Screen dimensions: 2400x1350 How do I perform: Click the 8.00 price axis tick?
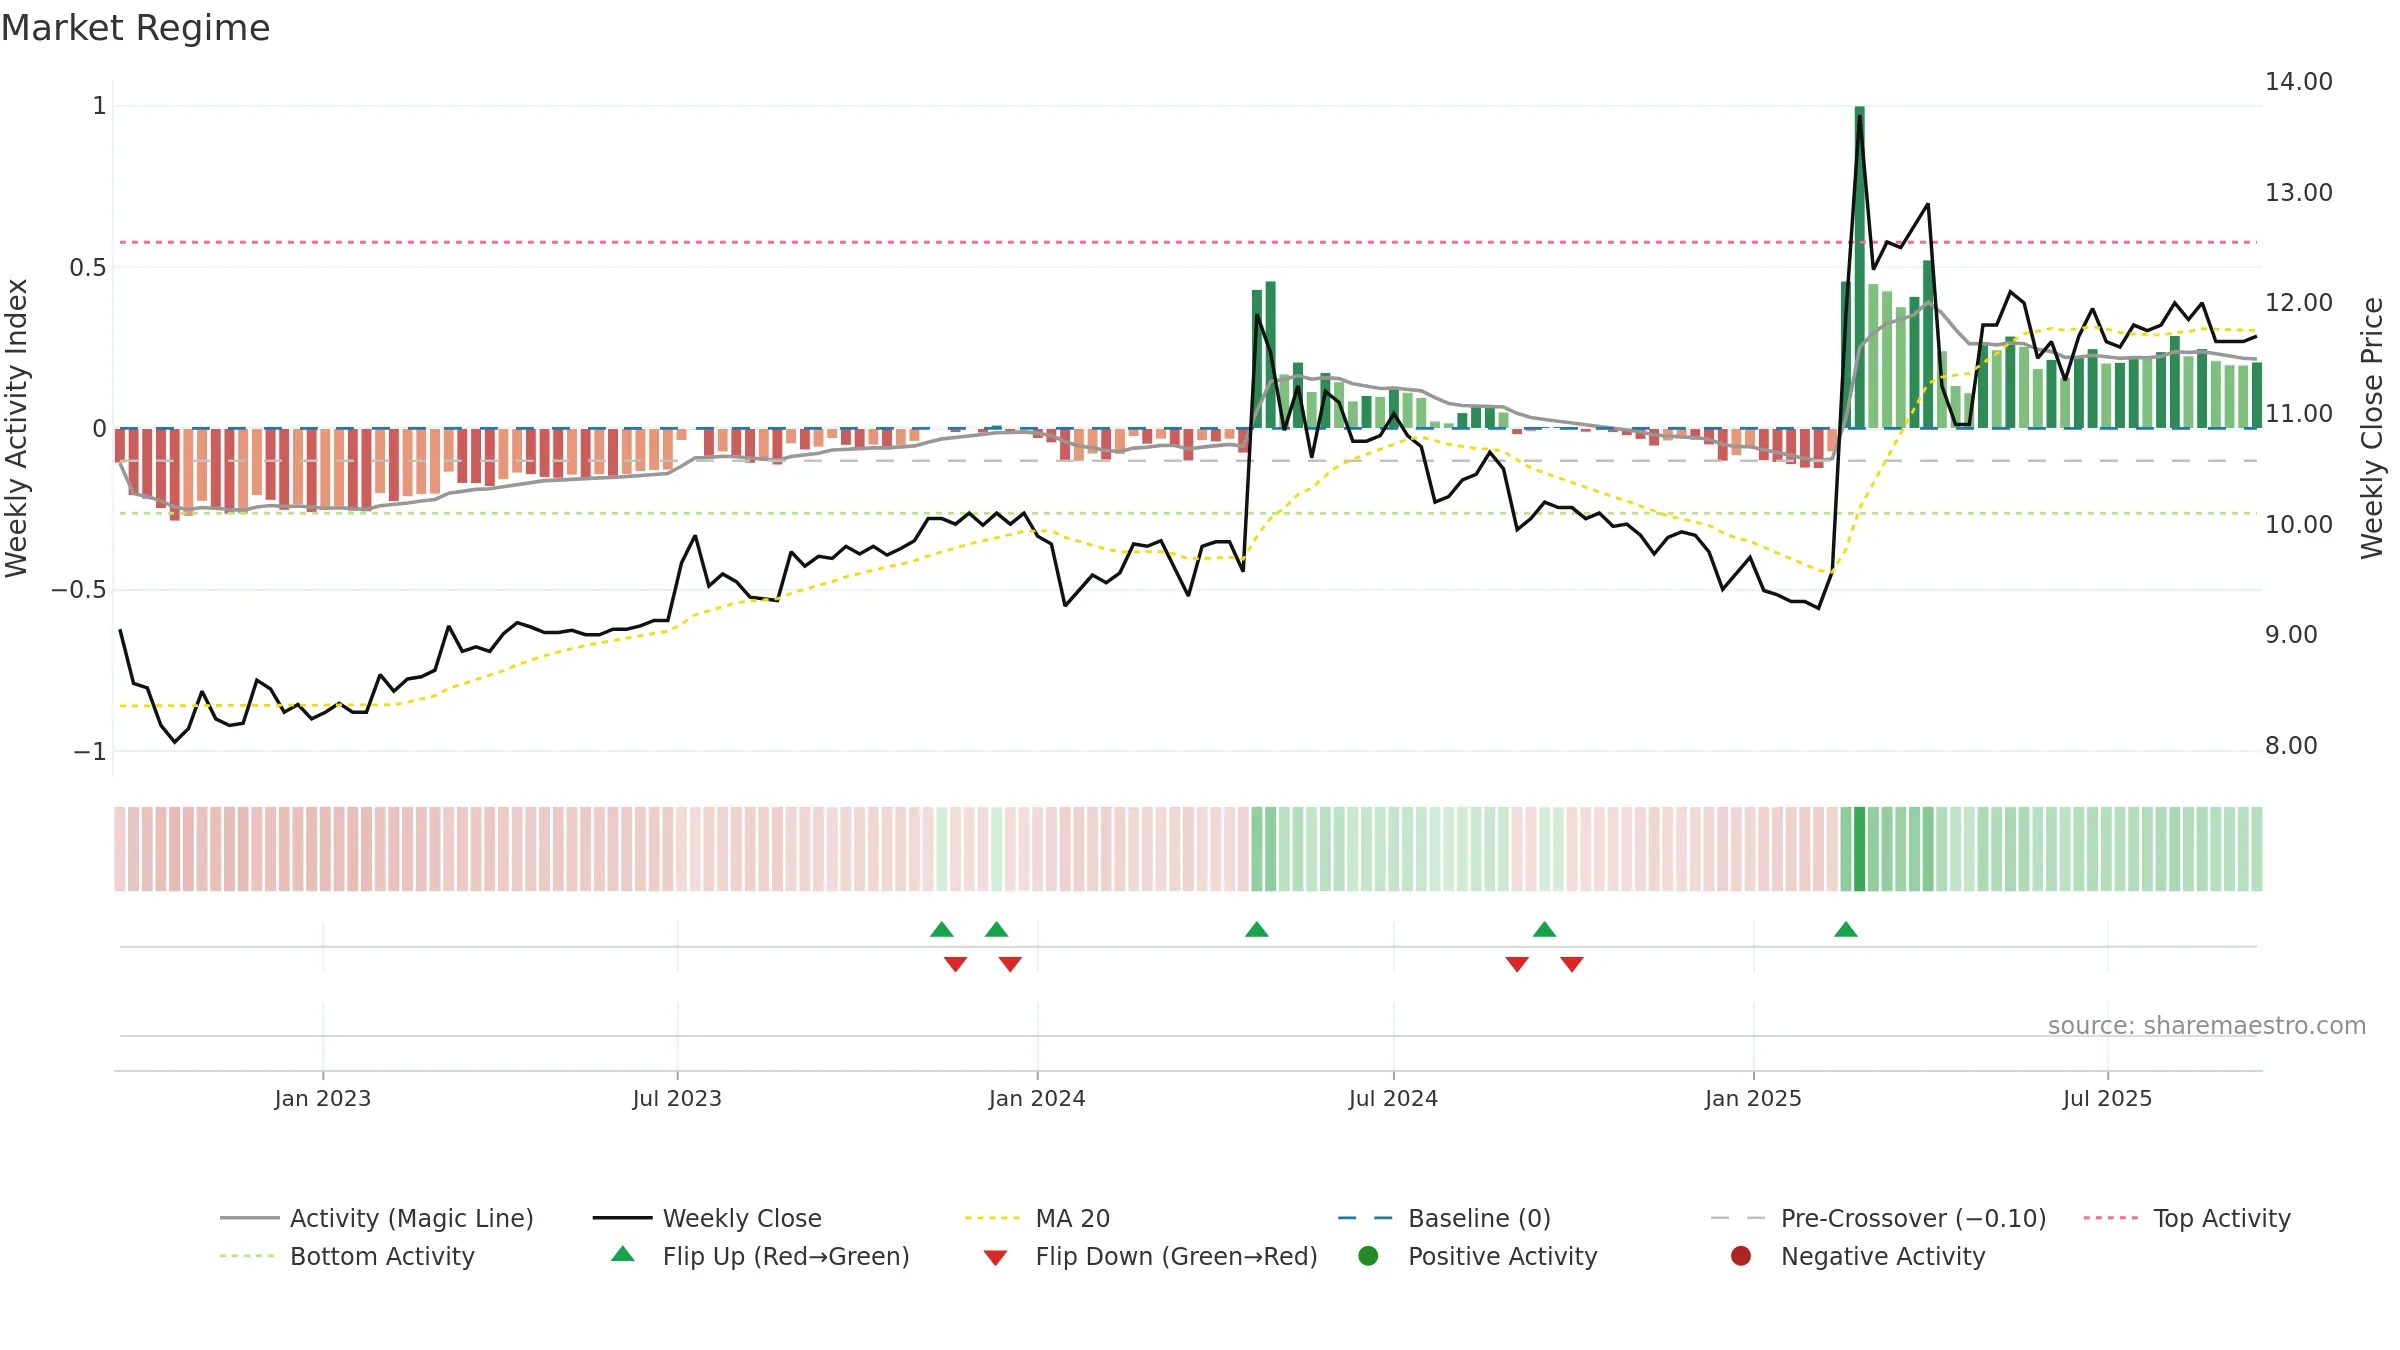(2290, 746)
